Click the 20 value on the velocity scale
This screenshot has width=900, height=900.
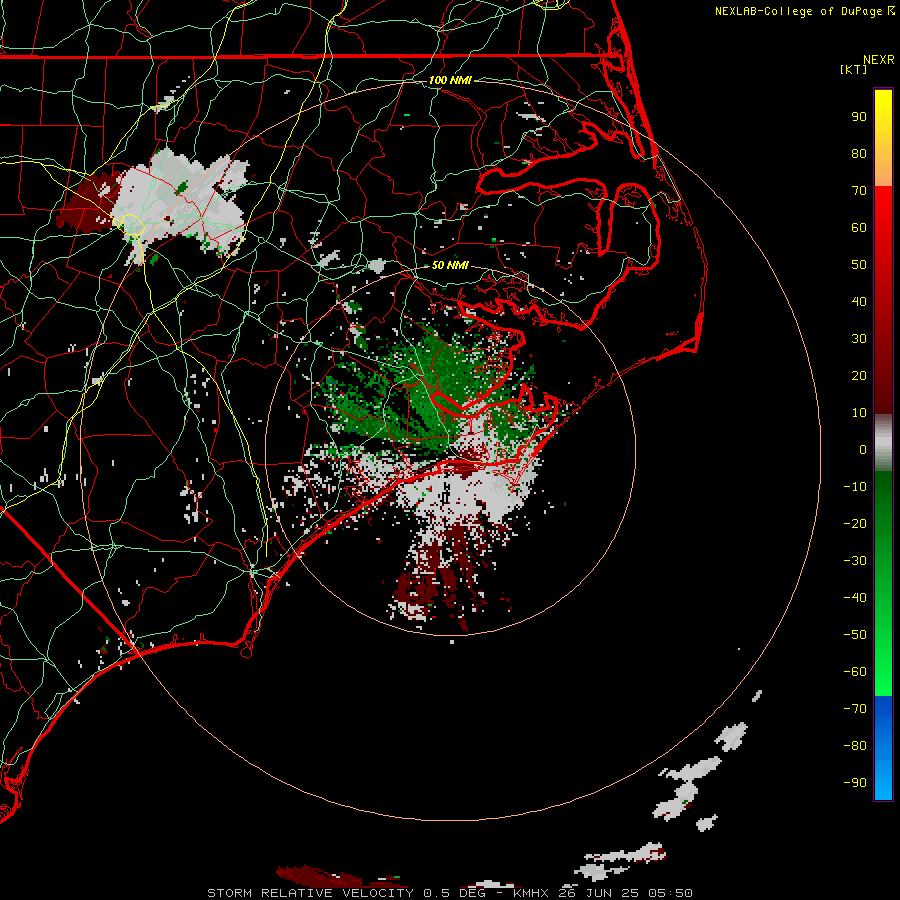[859, 376]
